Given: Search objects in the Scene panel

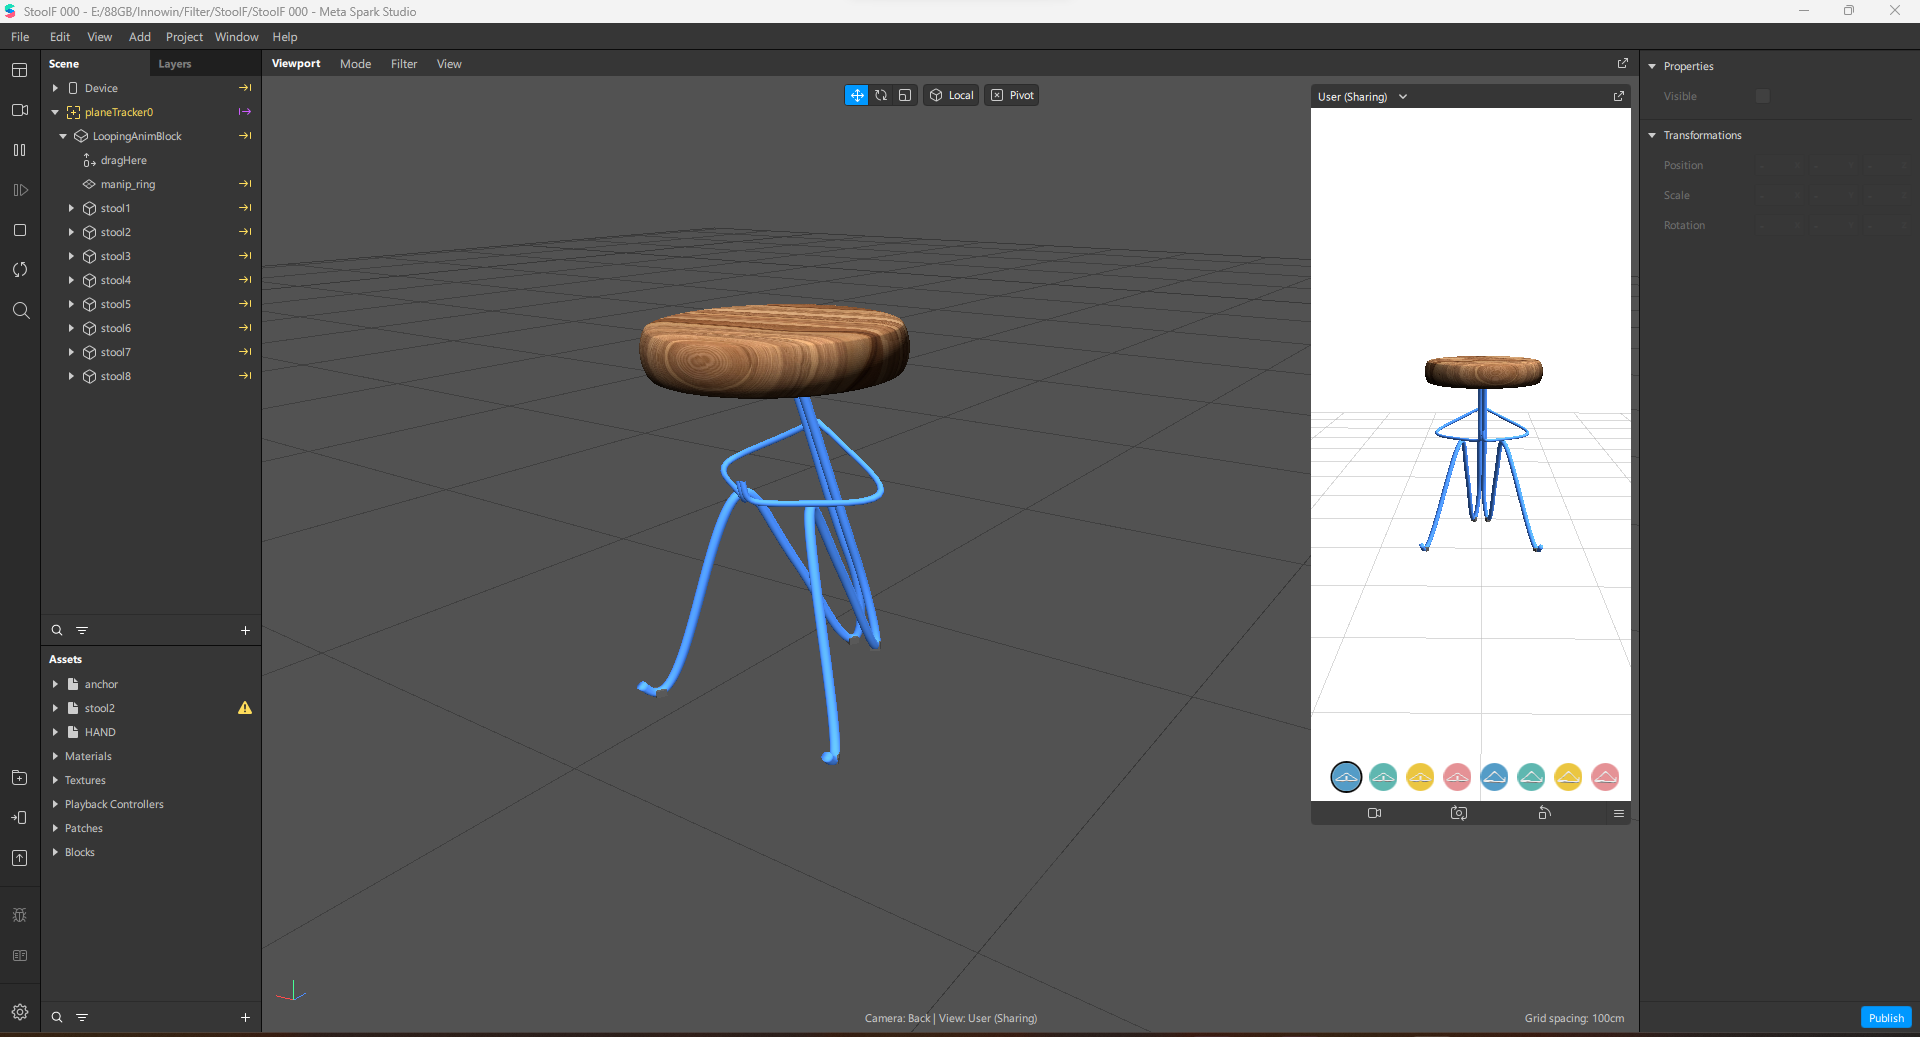Looking at the screenshot, I should pyautogui.click(x=57, y=630).
